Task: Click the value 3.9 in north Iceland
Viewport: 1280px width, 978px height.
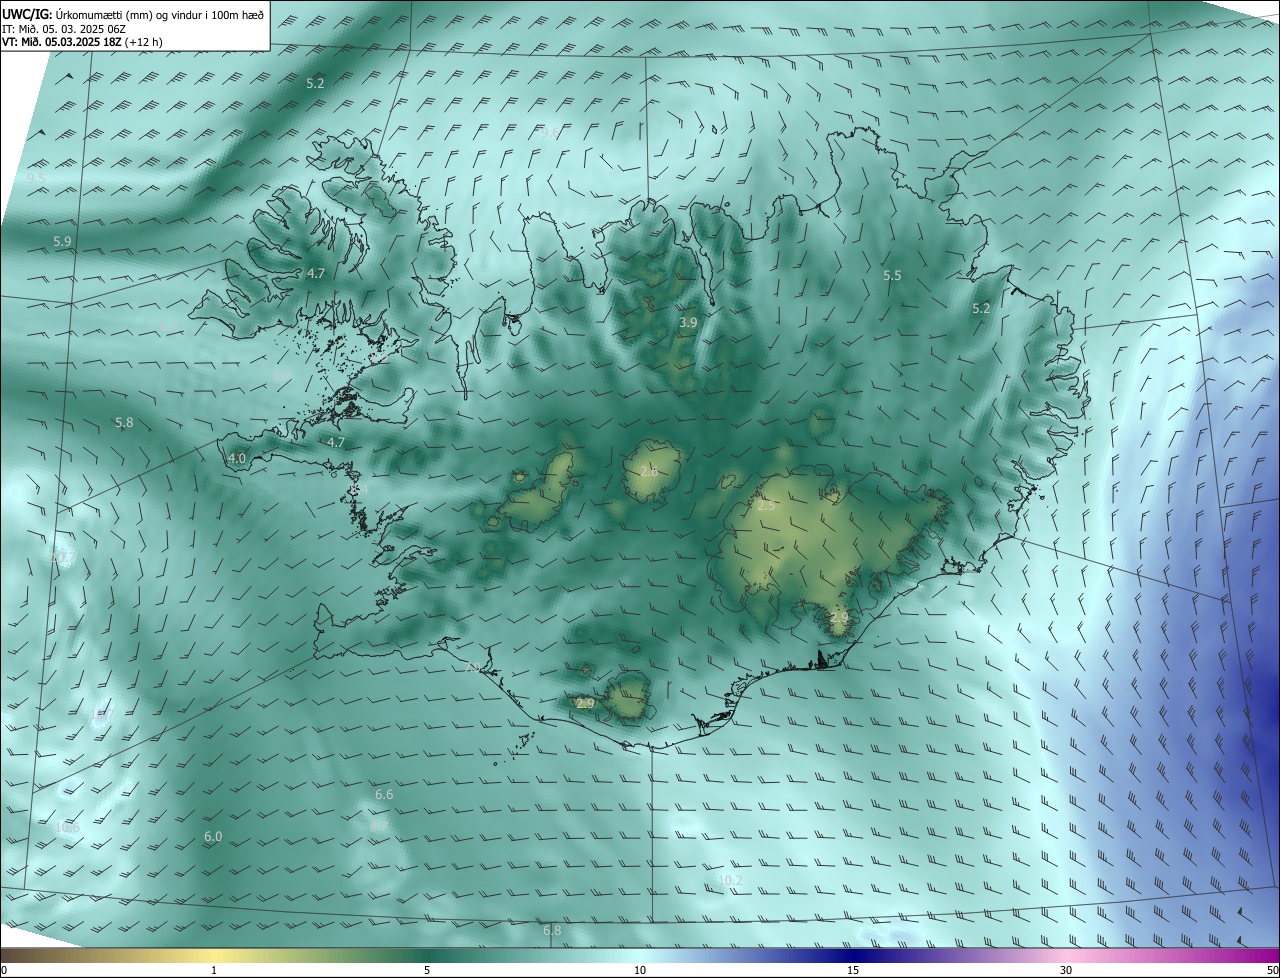Action: tap(688, 323)
